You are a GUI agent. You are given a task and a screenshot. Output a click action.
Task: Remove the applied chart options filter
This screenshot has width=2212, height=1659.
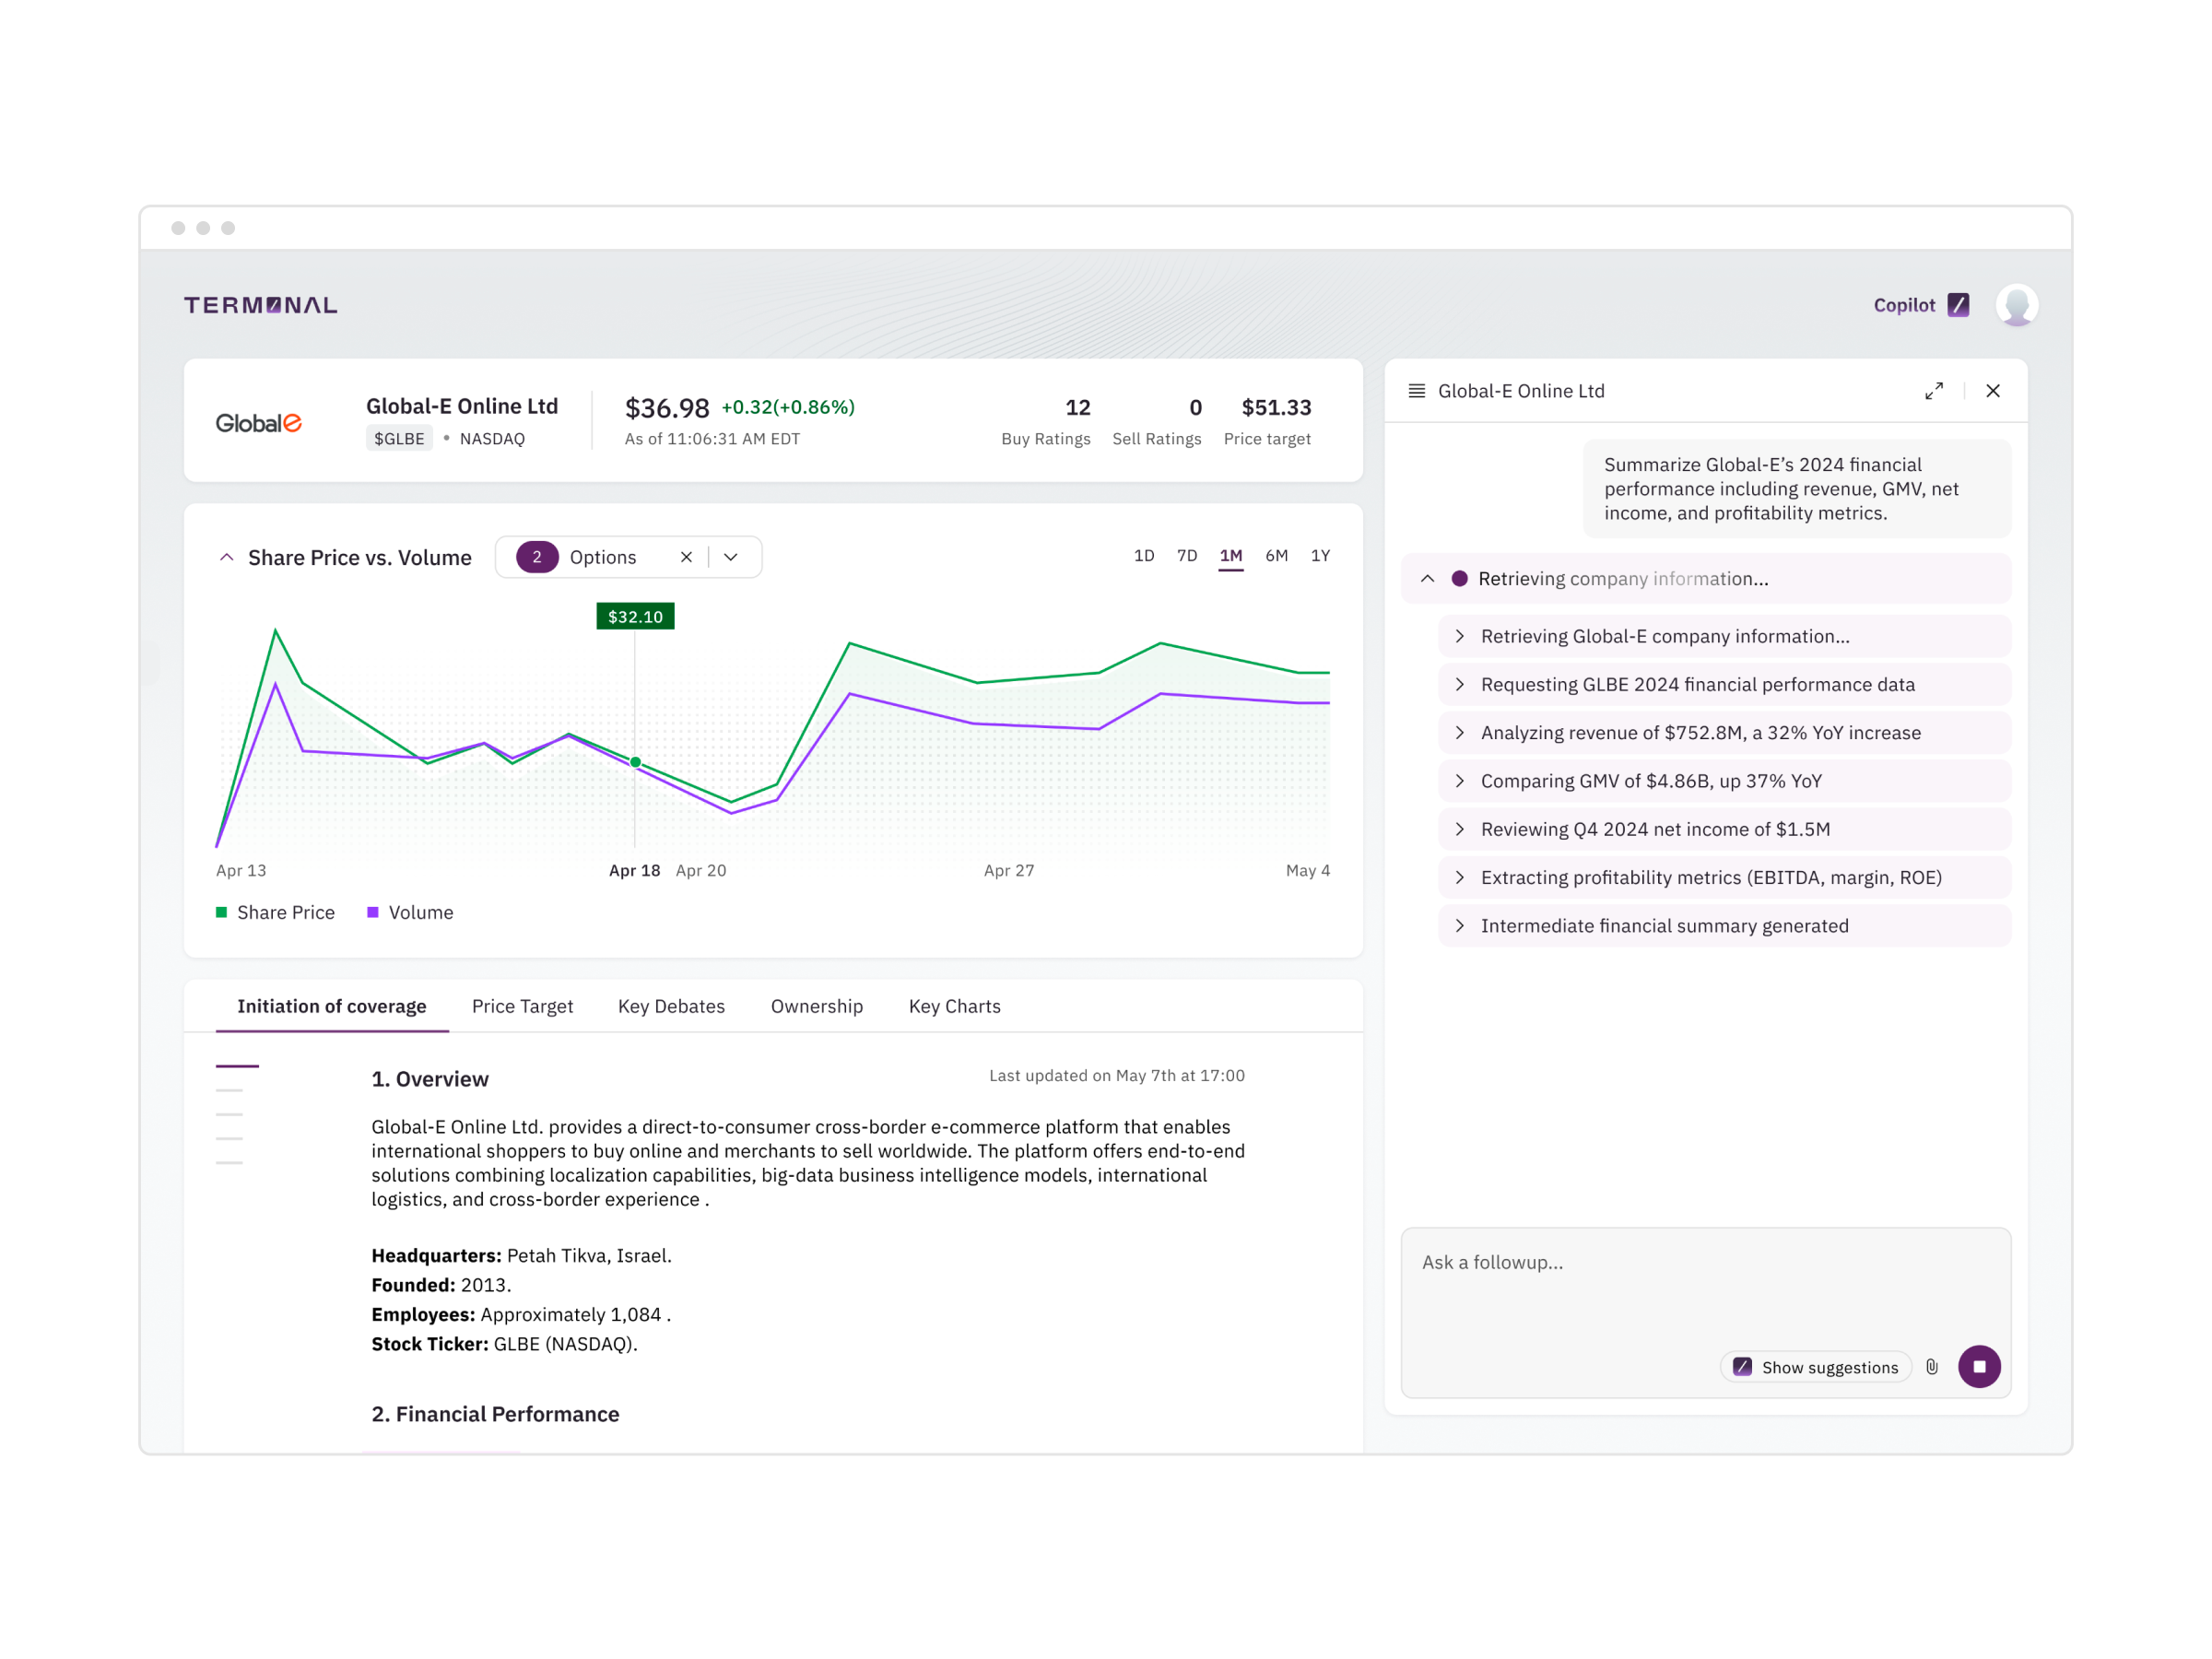[687, 557]
